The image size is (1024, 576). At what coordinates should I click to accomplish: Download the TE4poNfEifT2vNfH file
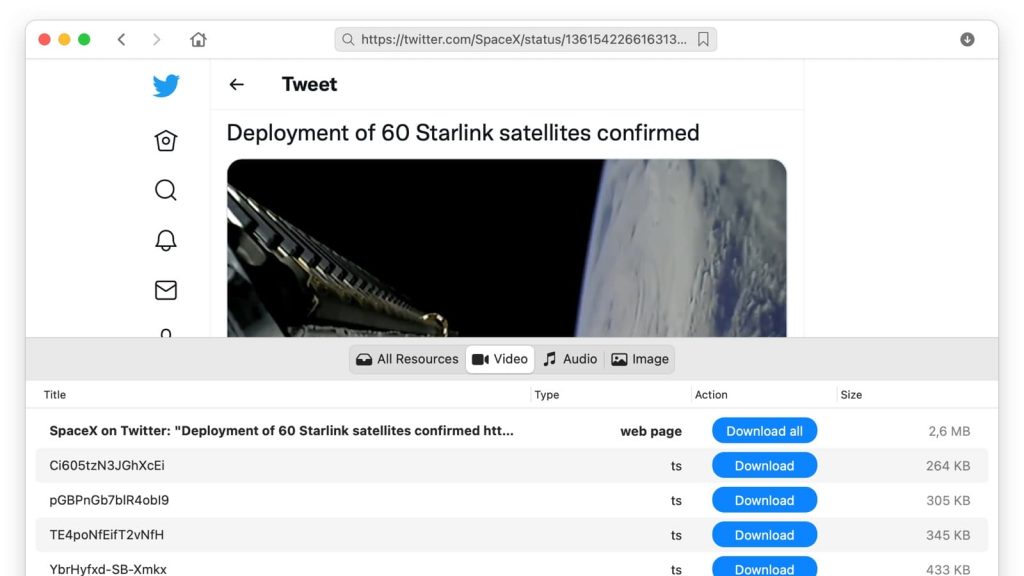764,535
